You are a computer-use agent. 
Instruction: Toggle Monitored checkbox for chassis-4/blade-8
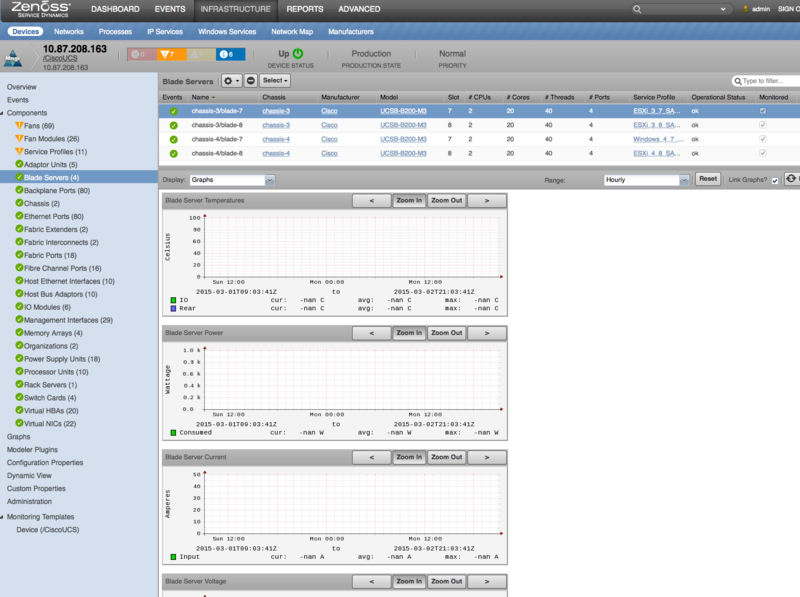tap(763, 153)
